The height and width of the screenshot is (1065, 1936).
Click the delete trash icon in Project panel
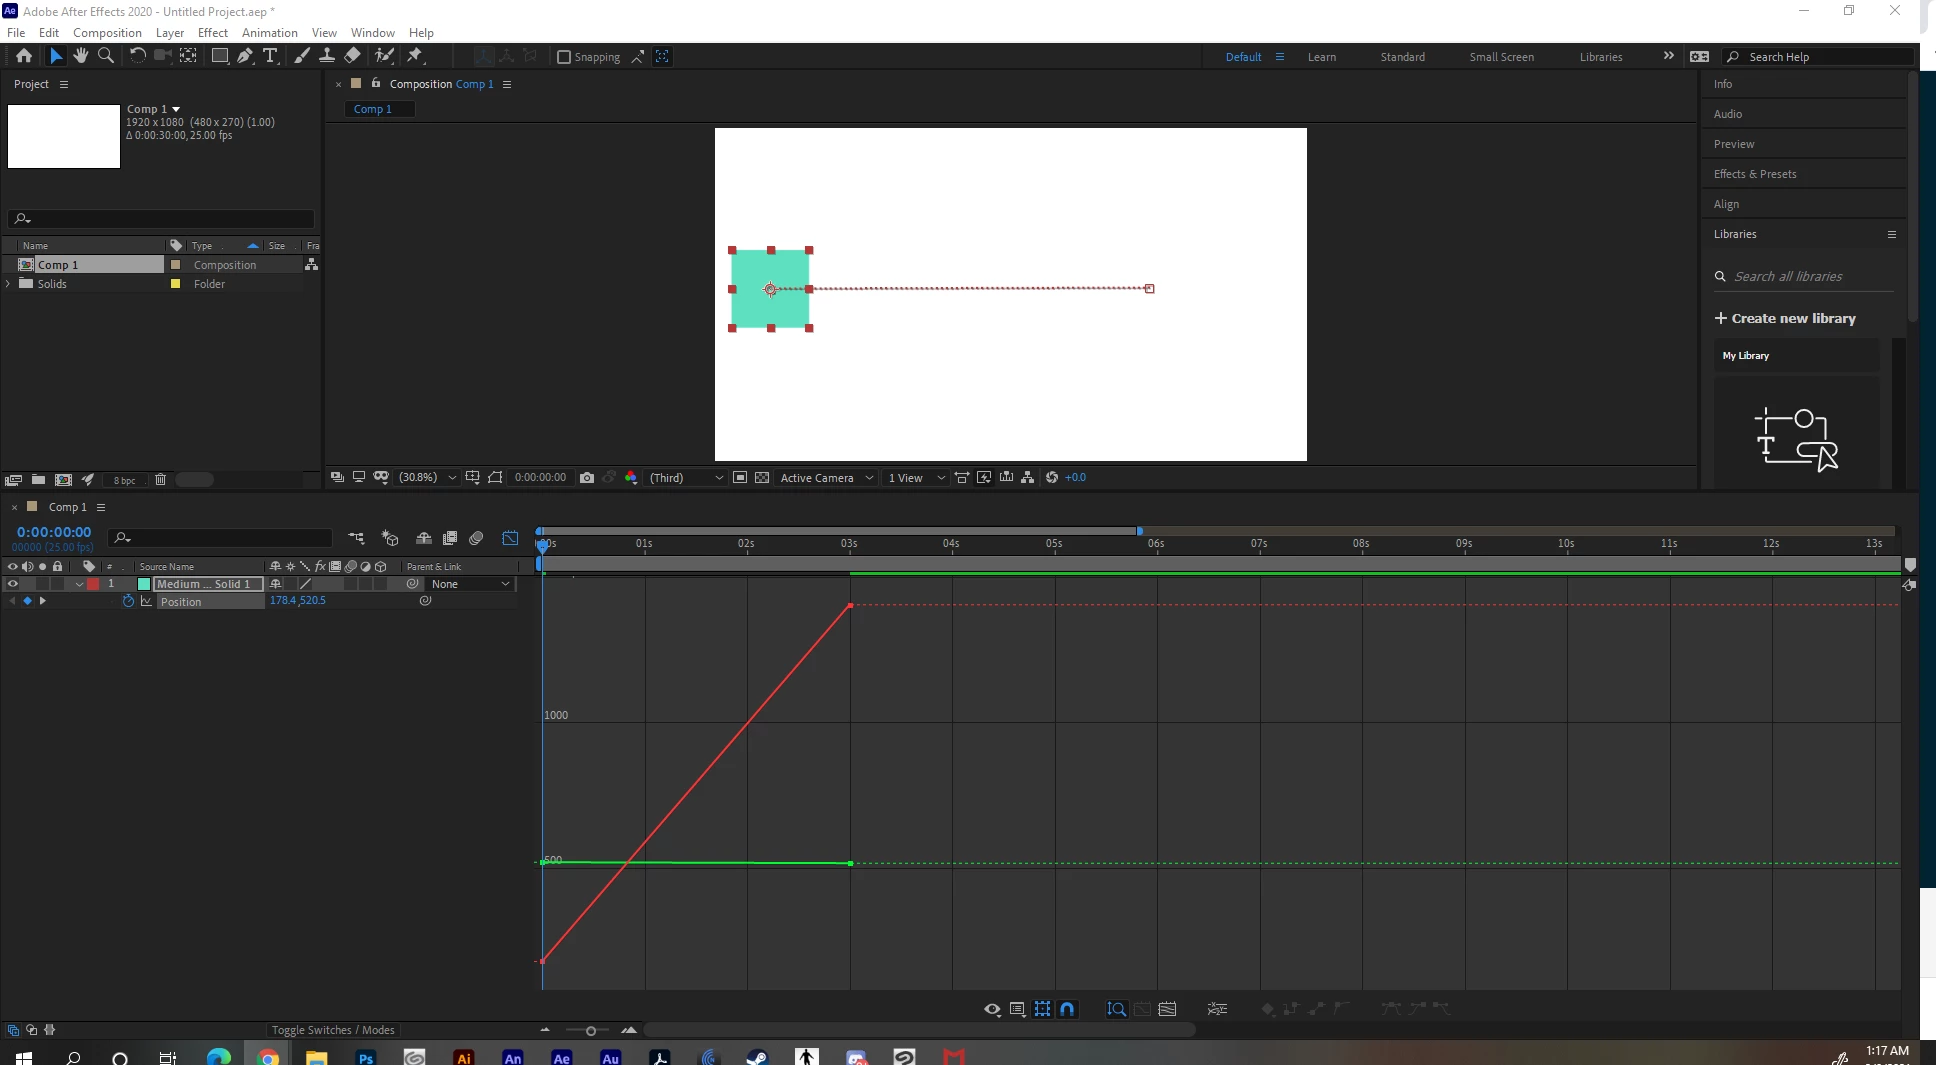point(160,480)
